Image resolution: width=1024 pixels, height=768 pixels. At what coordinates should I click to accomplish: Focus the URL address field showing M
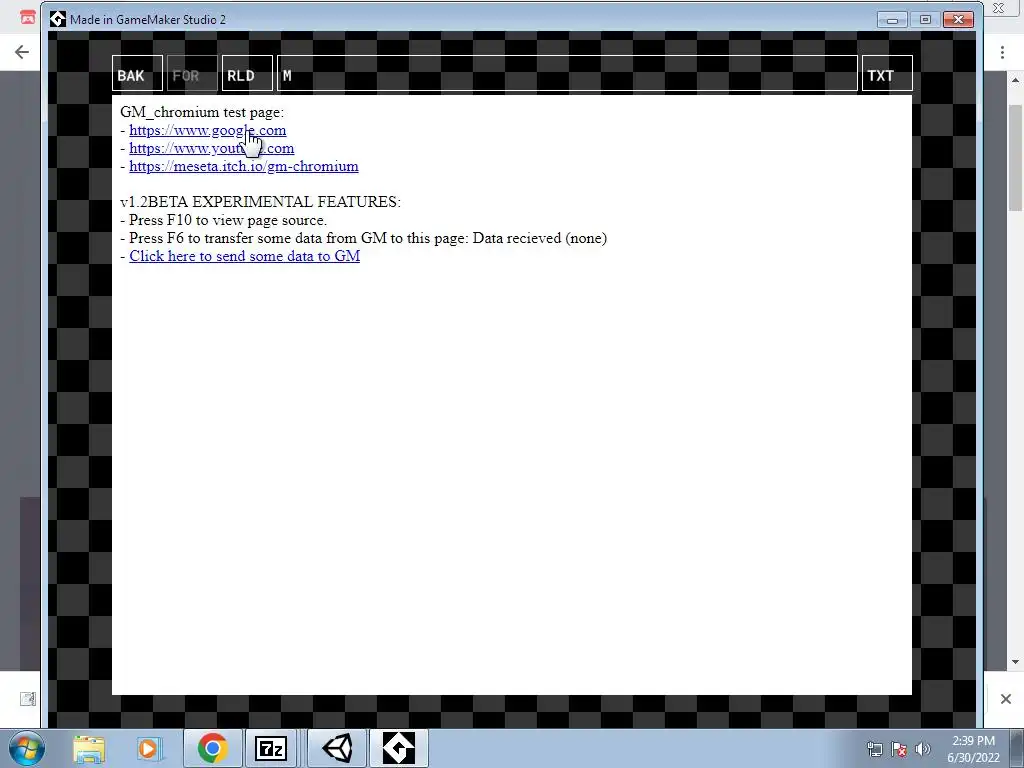(x=567, y=73)
